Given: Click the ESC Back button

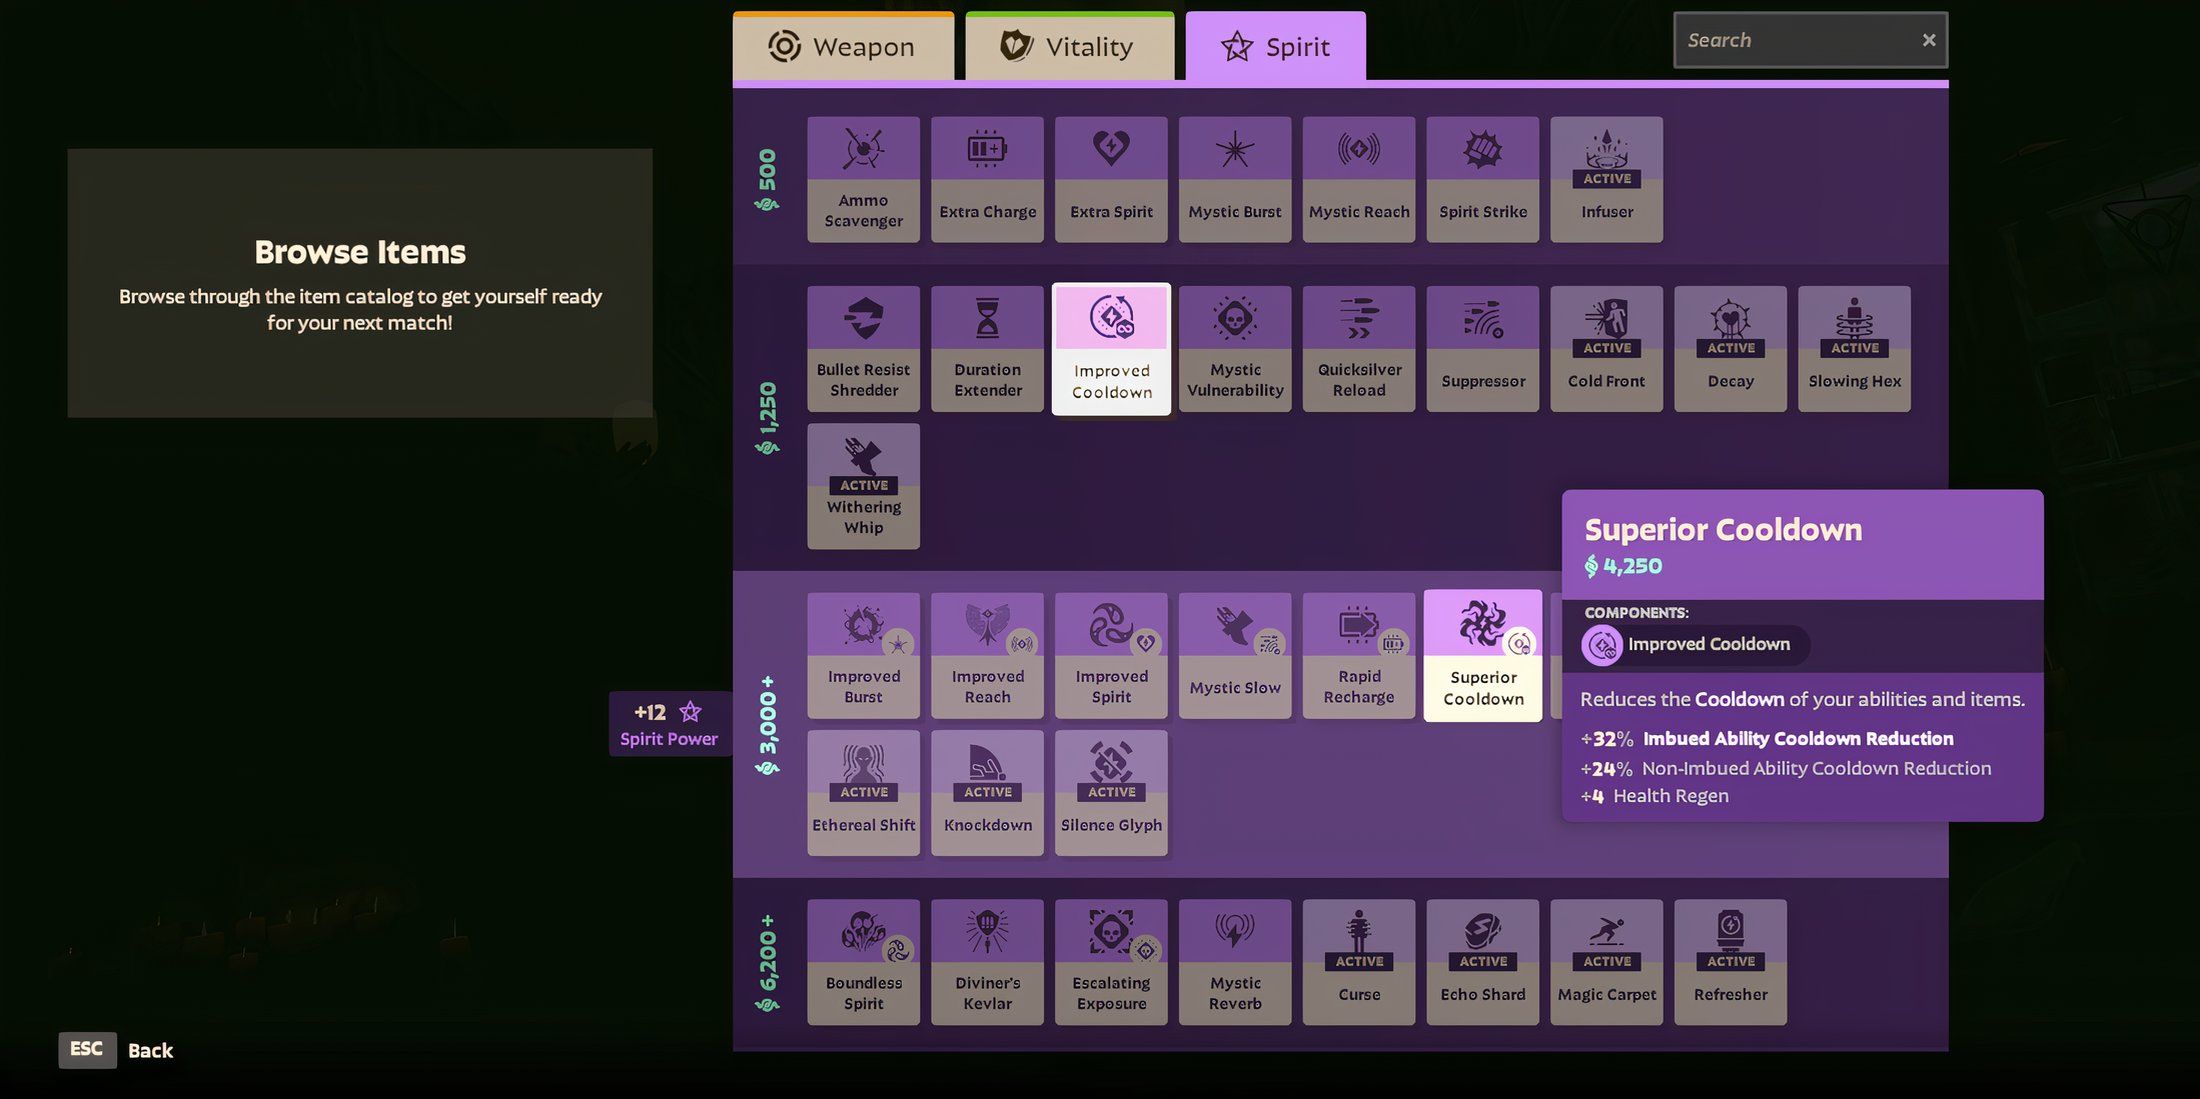Looking at the screenshot, I should pos(117,1050).
